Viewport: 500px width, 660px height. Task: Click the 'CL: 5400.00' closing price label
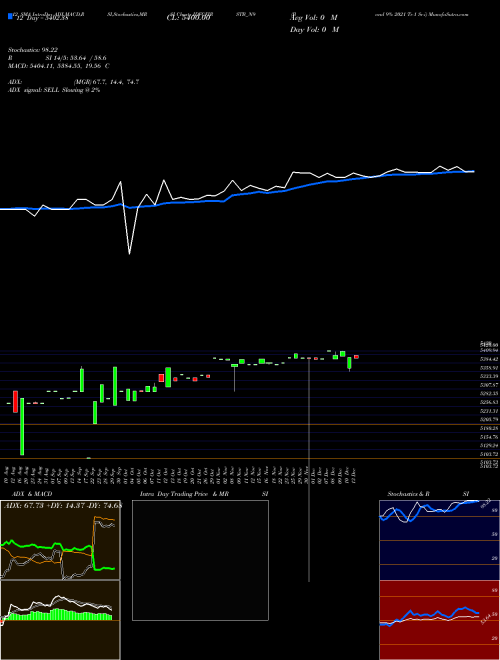point(189,18)
